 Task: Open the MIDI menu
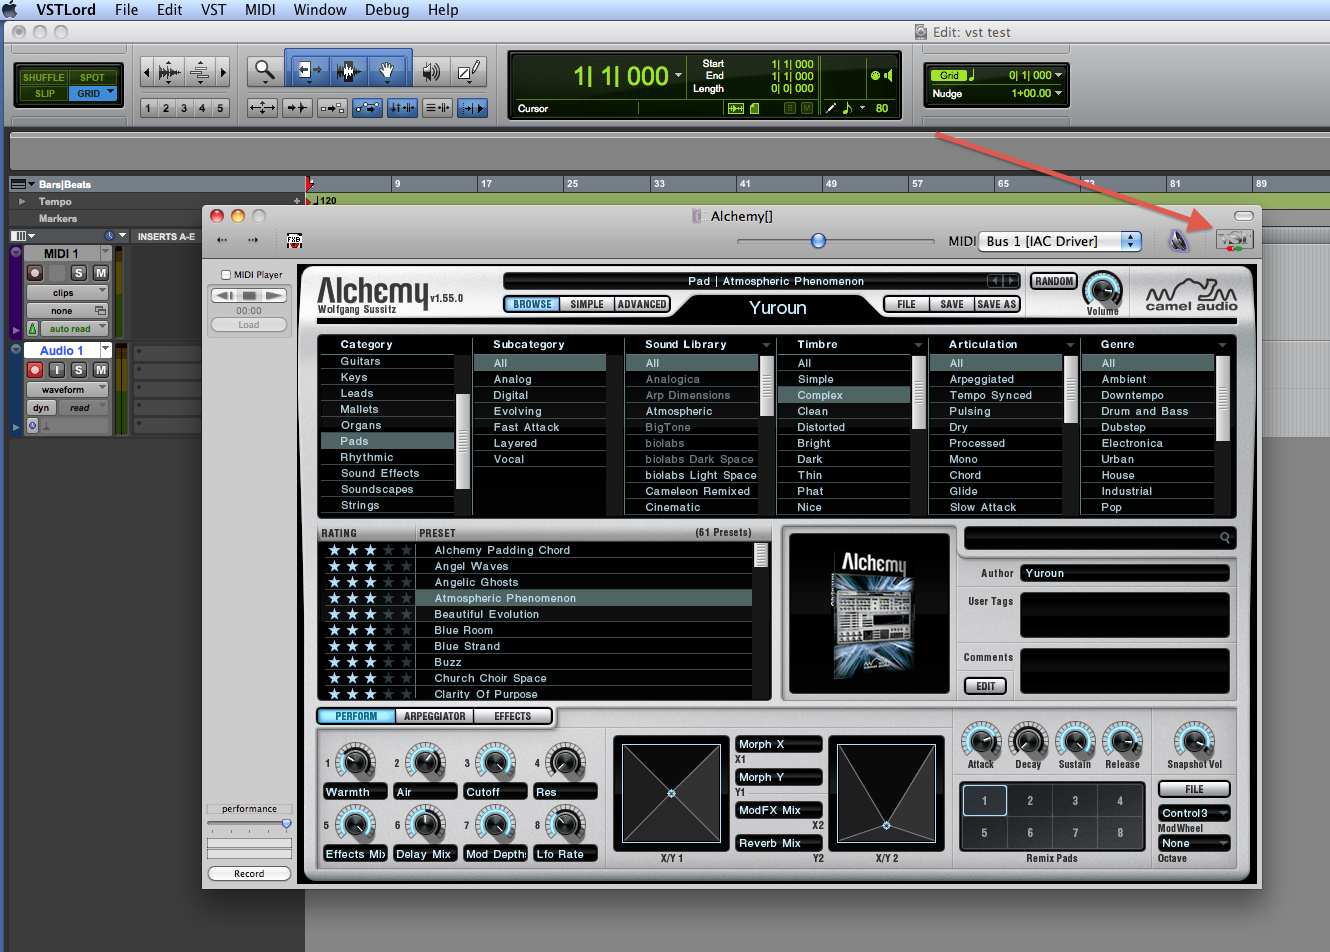tap(260, 10)
